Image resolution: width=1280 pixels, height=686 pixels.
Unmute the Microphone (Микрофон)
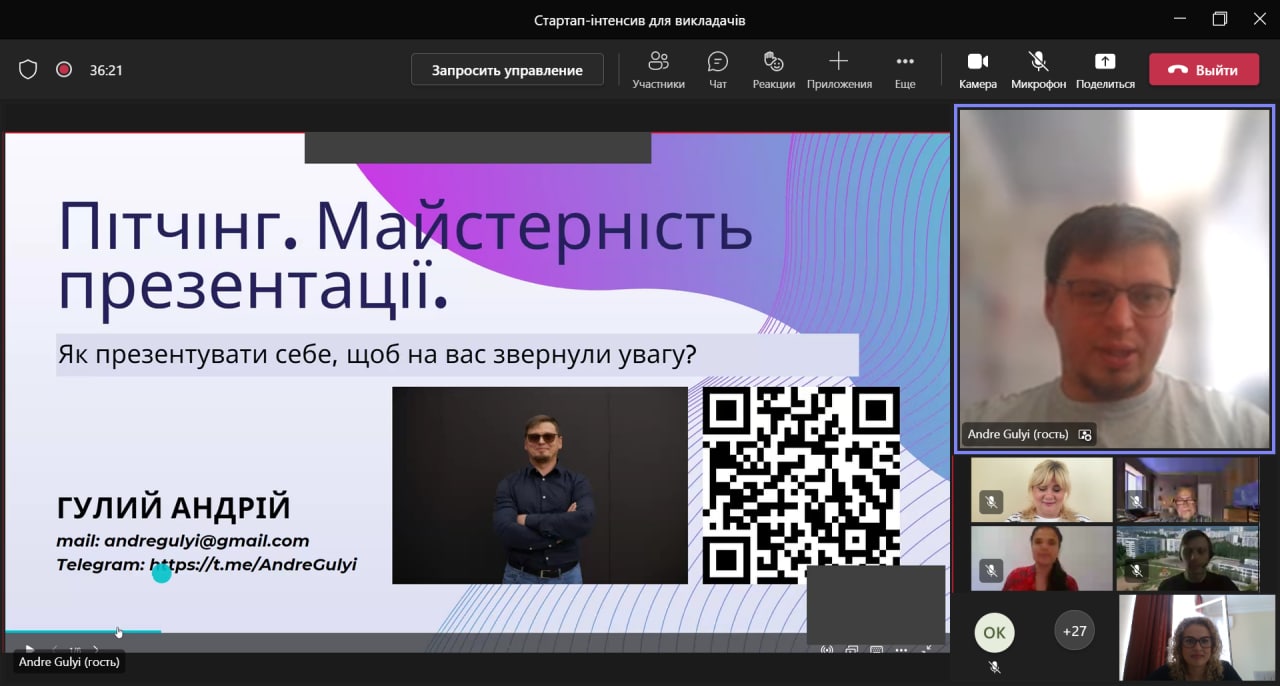pos(1038,70)
